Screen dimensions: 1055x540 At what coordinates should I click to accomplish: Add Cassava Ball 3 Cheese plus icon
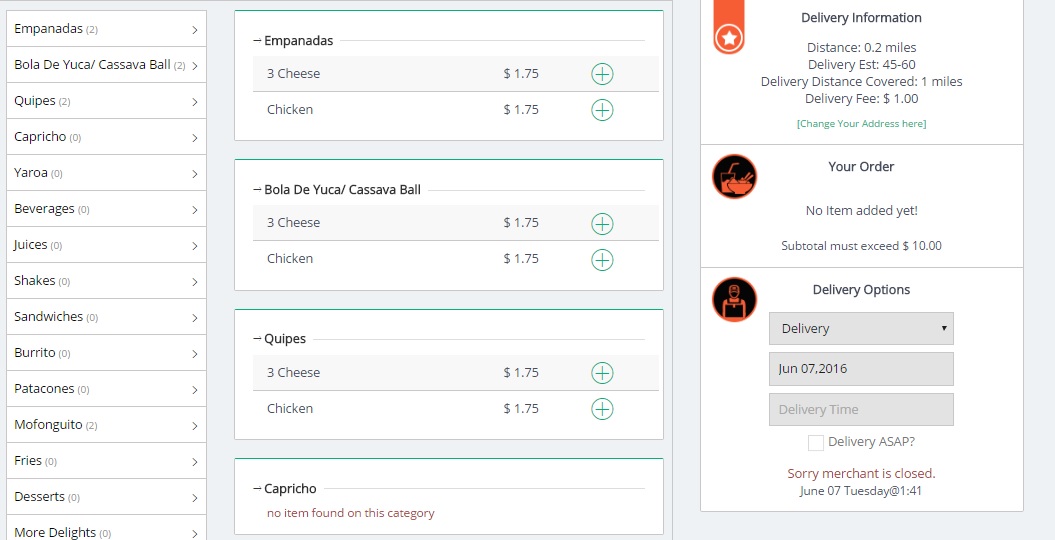point(602,223)
